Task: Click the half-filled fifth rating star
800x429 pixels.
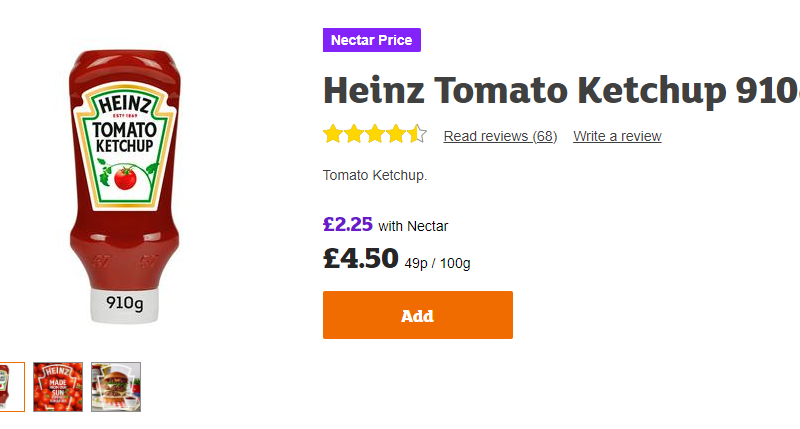Action: coord(417,134)
